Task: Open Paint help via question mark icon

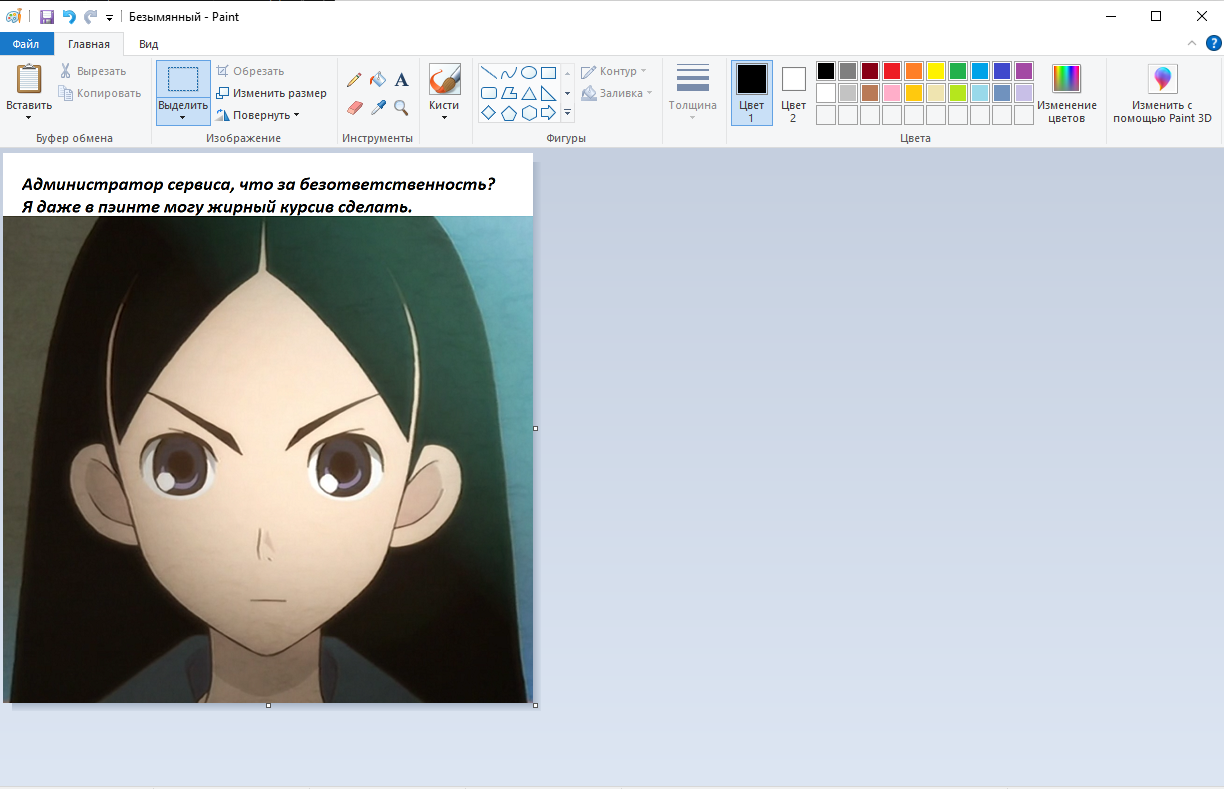Action: click(x=1213, y=43)
